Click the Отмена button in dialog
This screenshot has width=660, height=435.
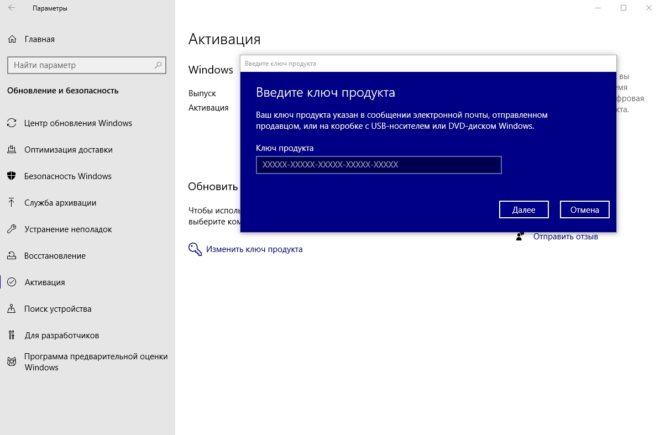[584, 210]
